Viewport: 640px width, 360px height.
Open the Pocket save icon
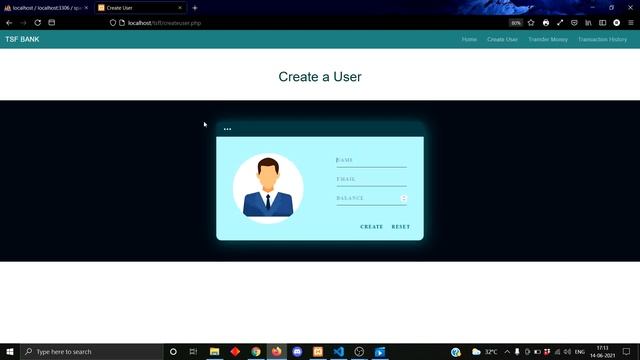[x=574, y=23]
